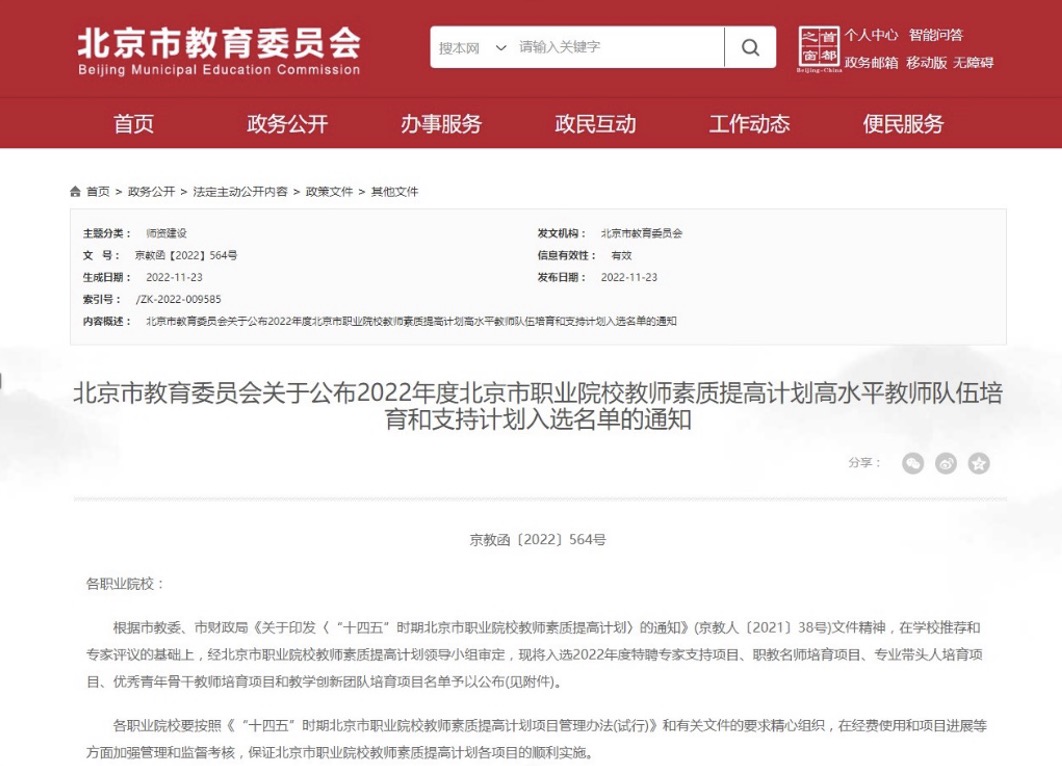1062x766 pixels.
Task: Click the 首都之窗 Beijing-China seal logo
Action: coord(818,49)
